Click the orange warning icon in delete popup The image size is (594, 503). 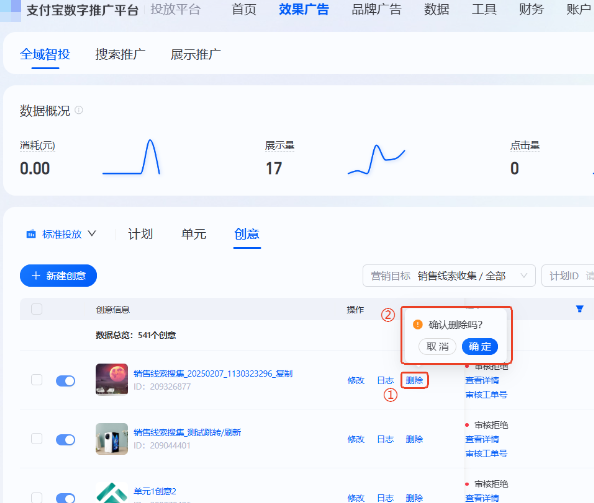point(417,324)
